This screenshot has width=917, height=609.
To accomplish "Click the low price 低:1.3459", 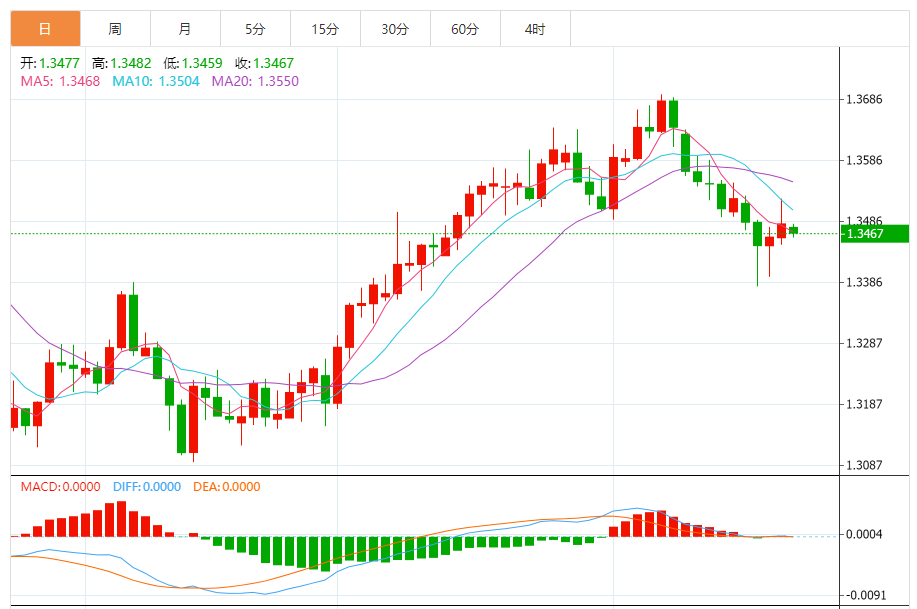I will [193, 63].
